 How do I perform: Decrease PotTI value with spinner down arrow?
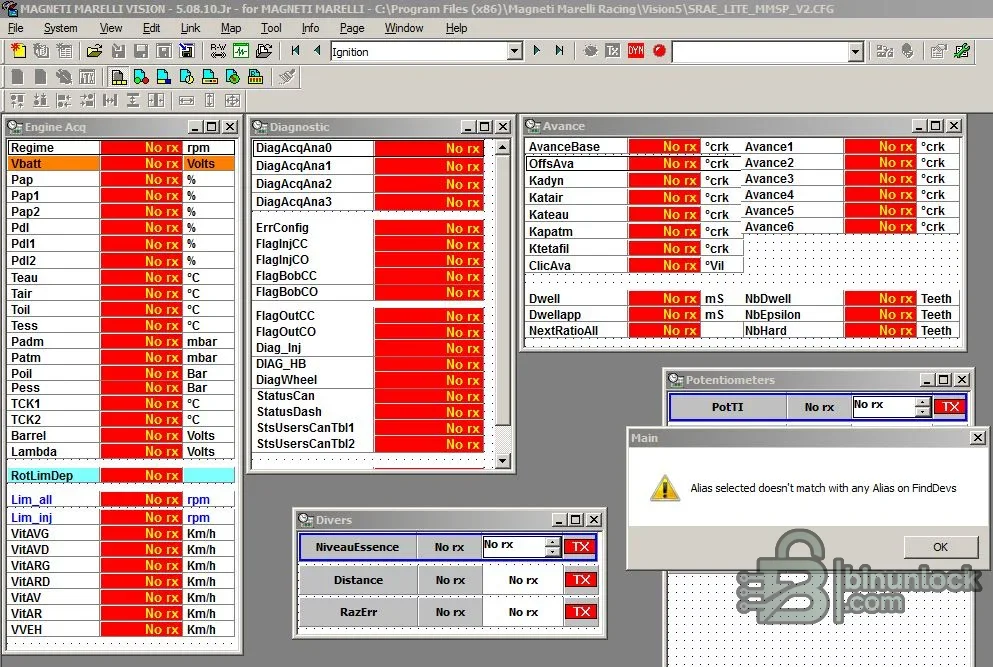coord(923,412)
